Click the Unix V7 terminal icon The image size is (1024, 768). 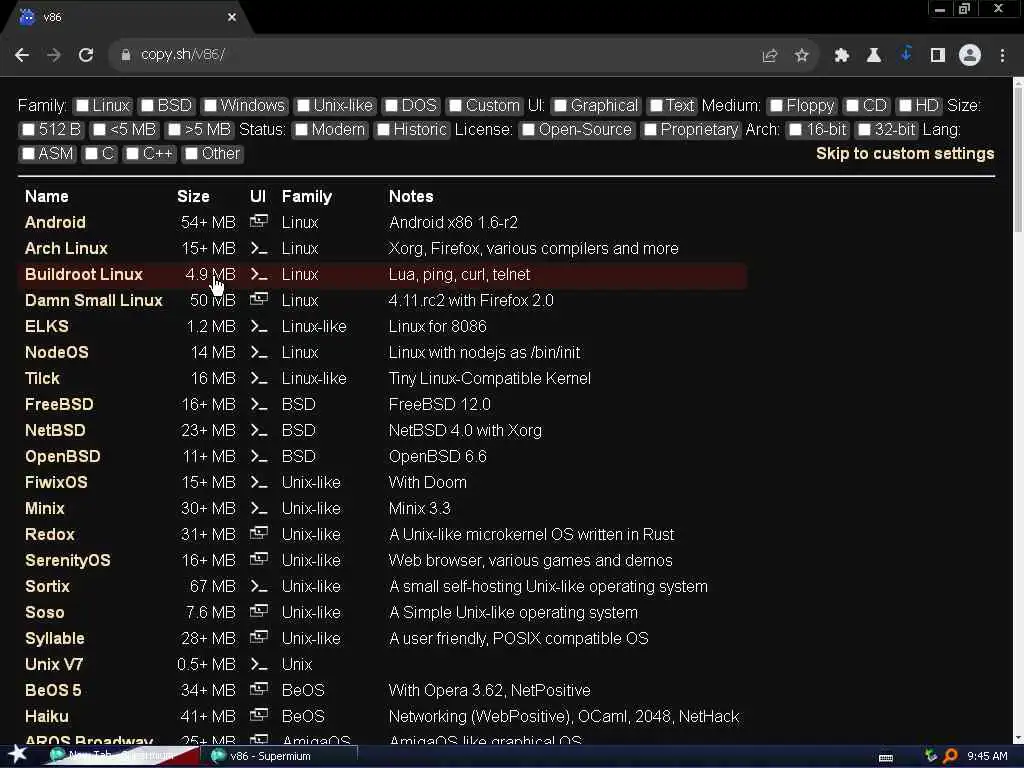coord(259,664)
